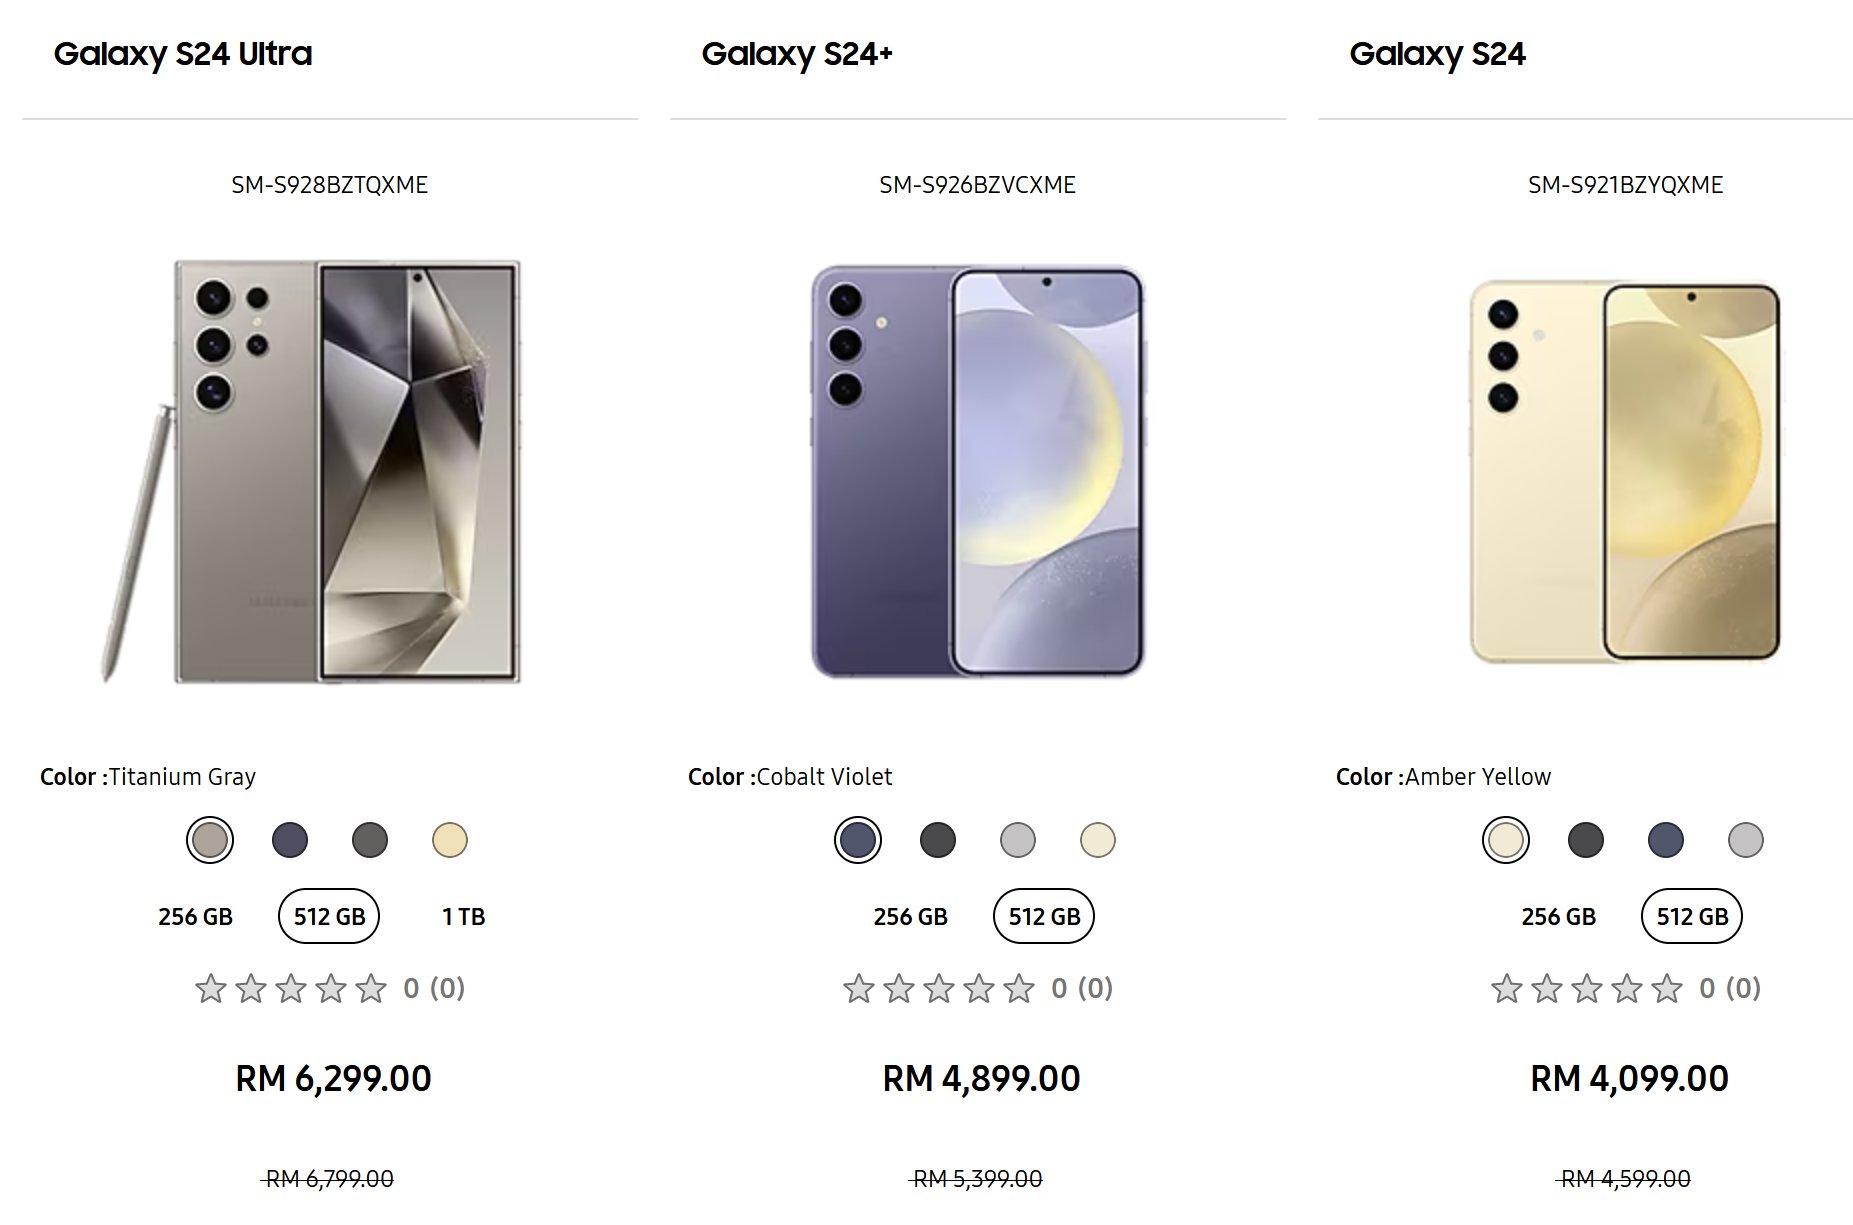Choose the light gray color for Galaxy S24+

tap(1018, 840)
